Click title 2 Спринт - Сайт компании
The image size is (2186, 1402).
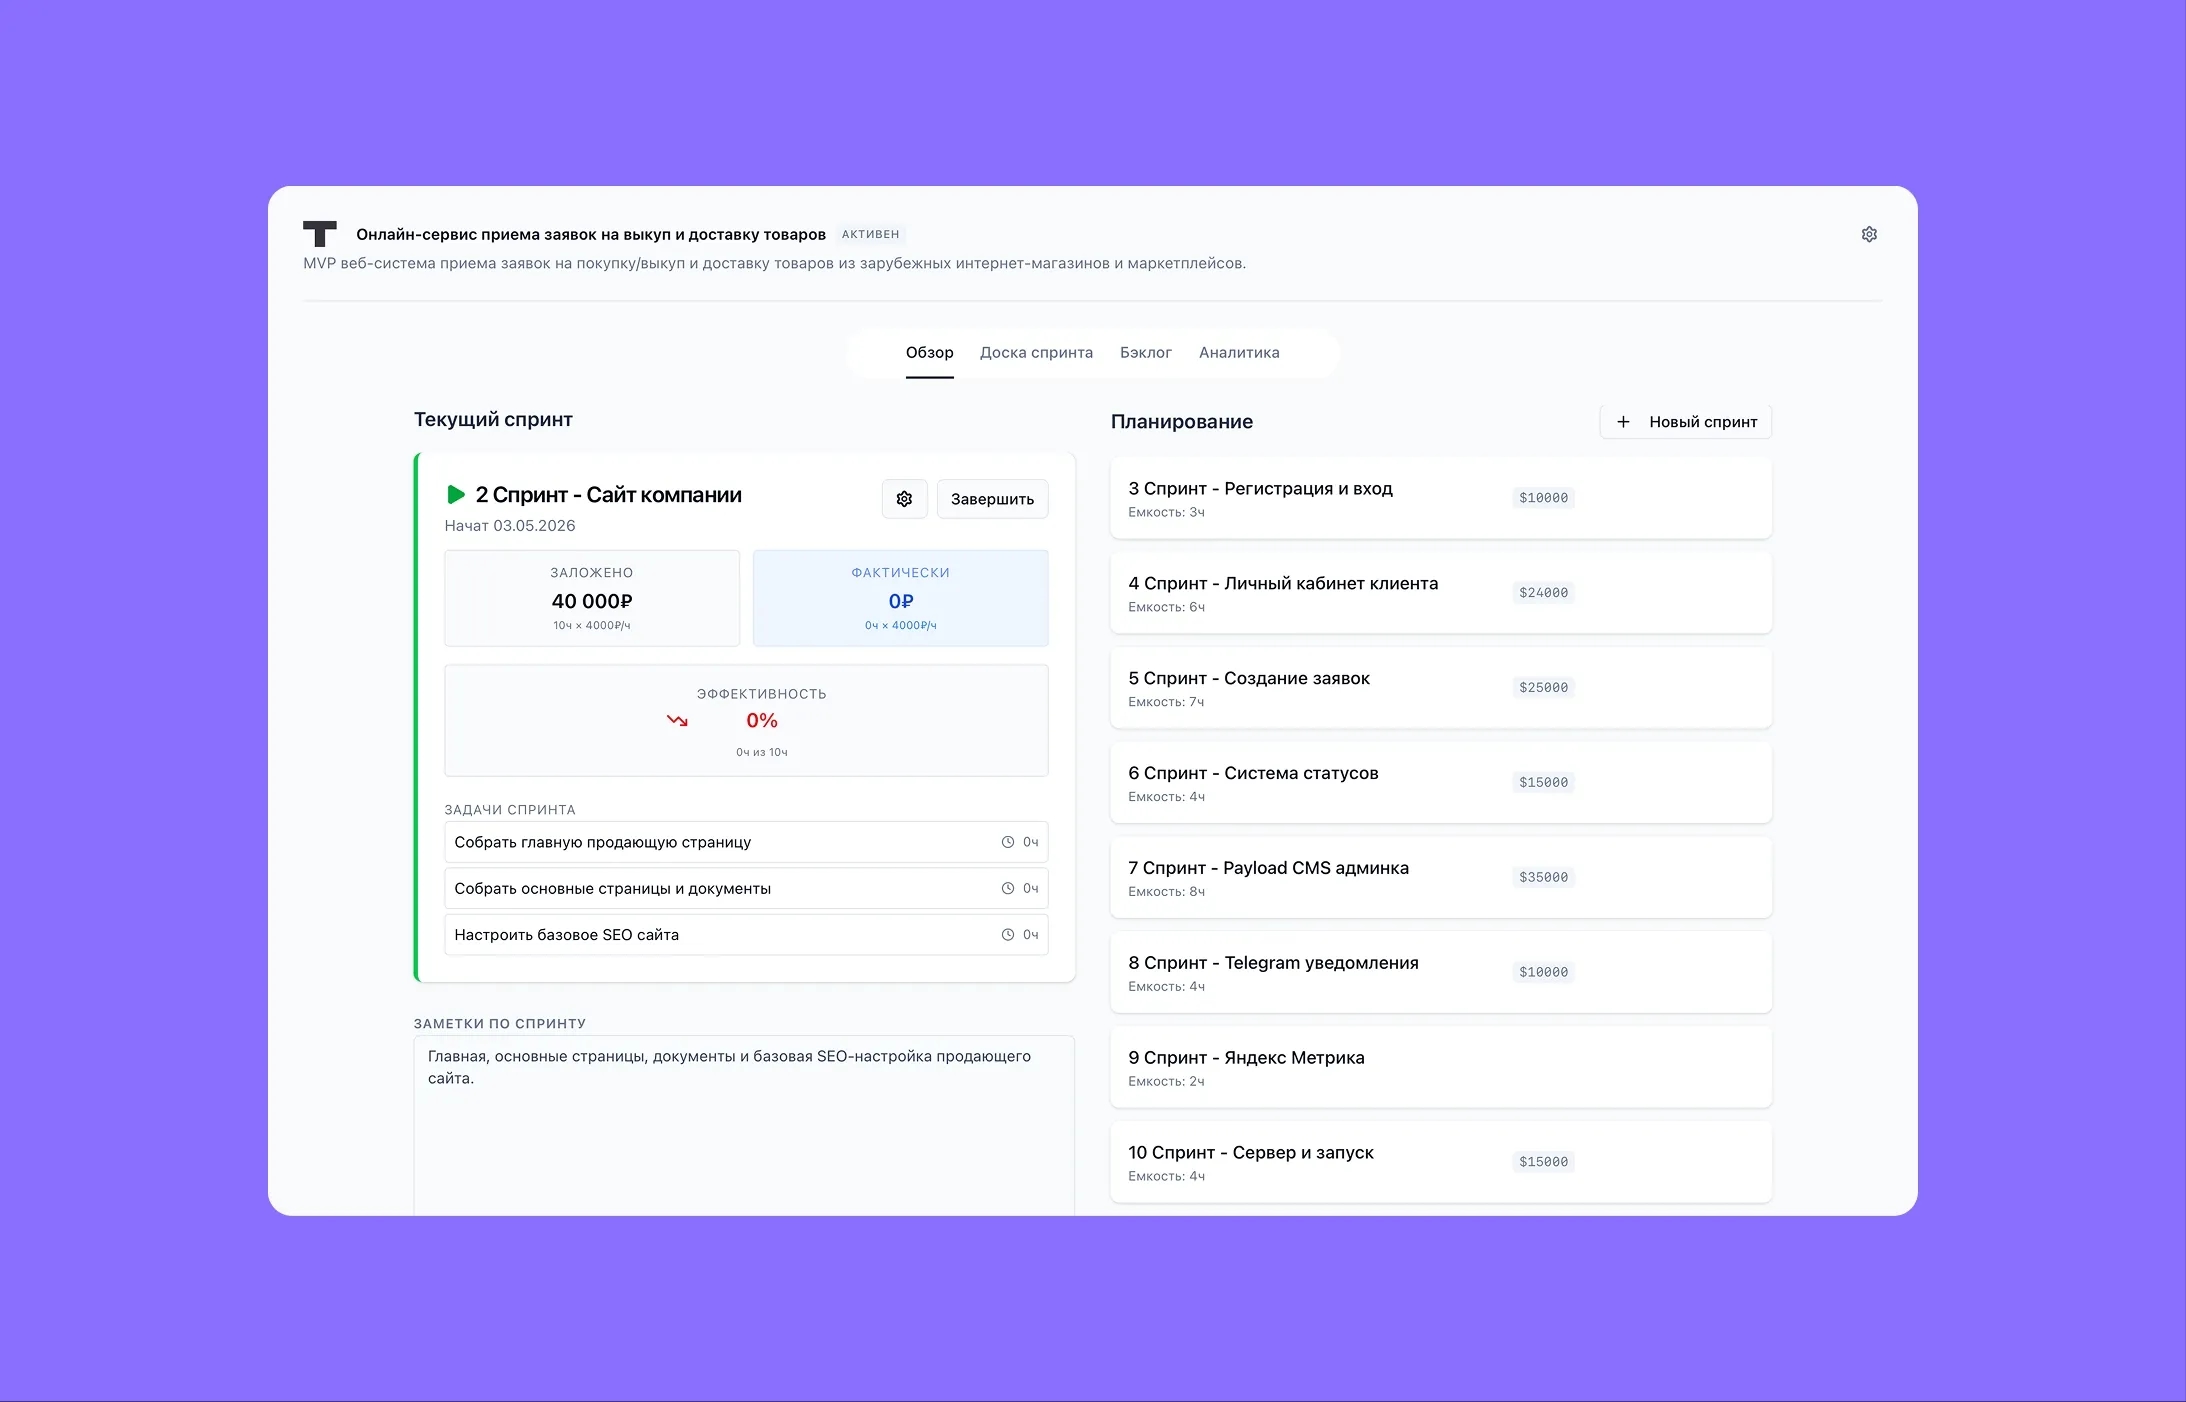[608, 495]
